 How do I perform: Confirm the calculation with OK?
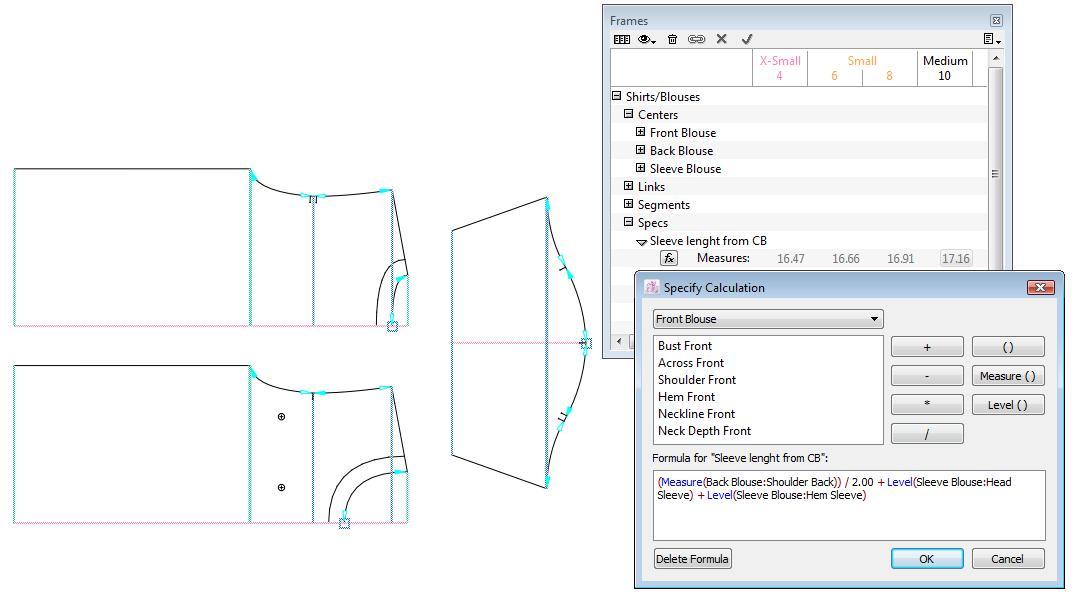point(926,559)
